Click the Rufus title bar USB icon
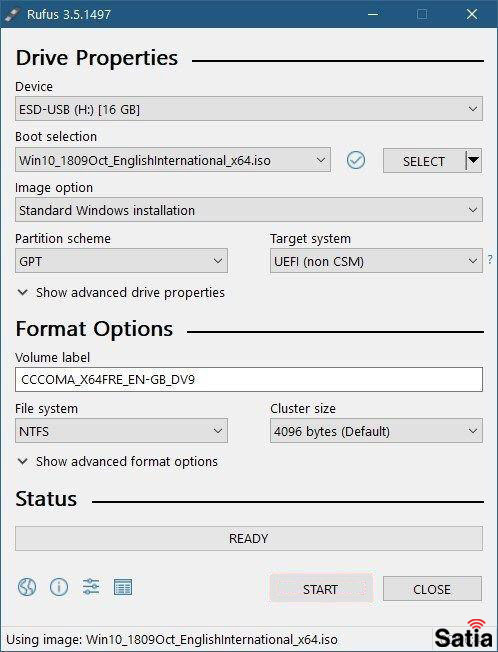The height and width of the screenshot is (652, 498). click(x=12, y=15)
